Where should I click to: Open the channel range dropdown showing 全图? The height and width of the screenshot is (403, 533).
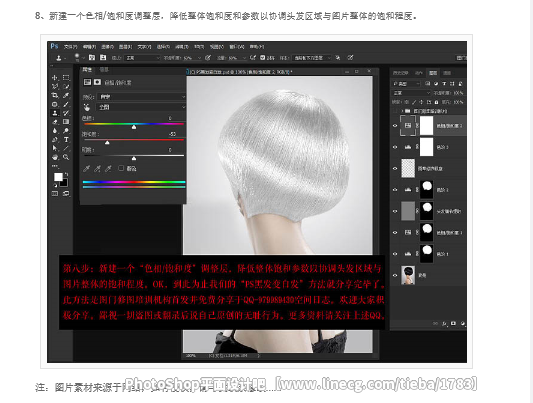[x=141, y=107]
